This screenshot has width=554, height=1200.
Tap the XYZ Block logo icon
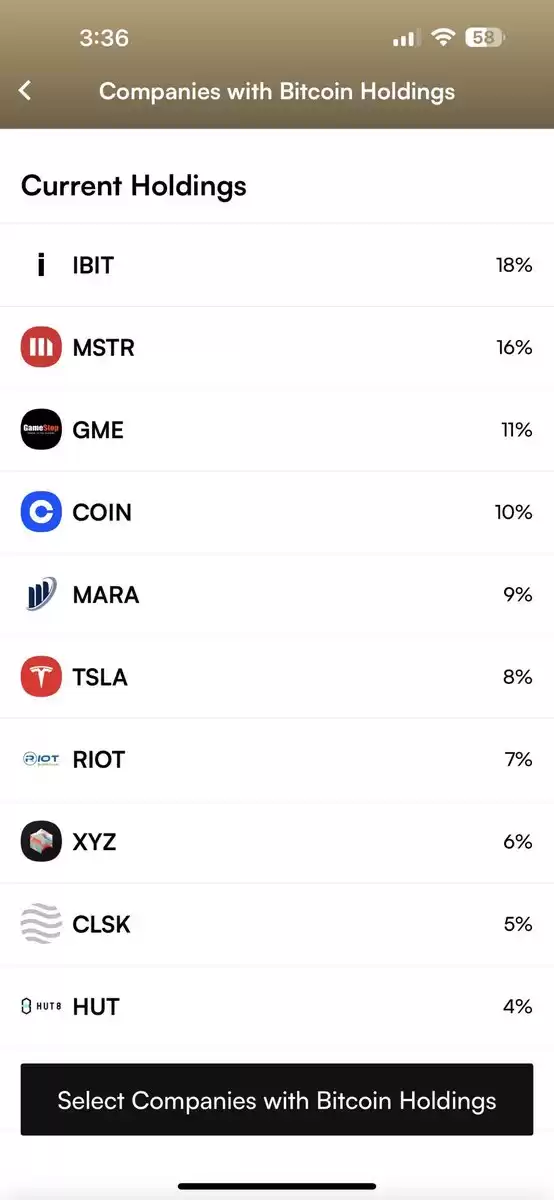click(41, 842)
